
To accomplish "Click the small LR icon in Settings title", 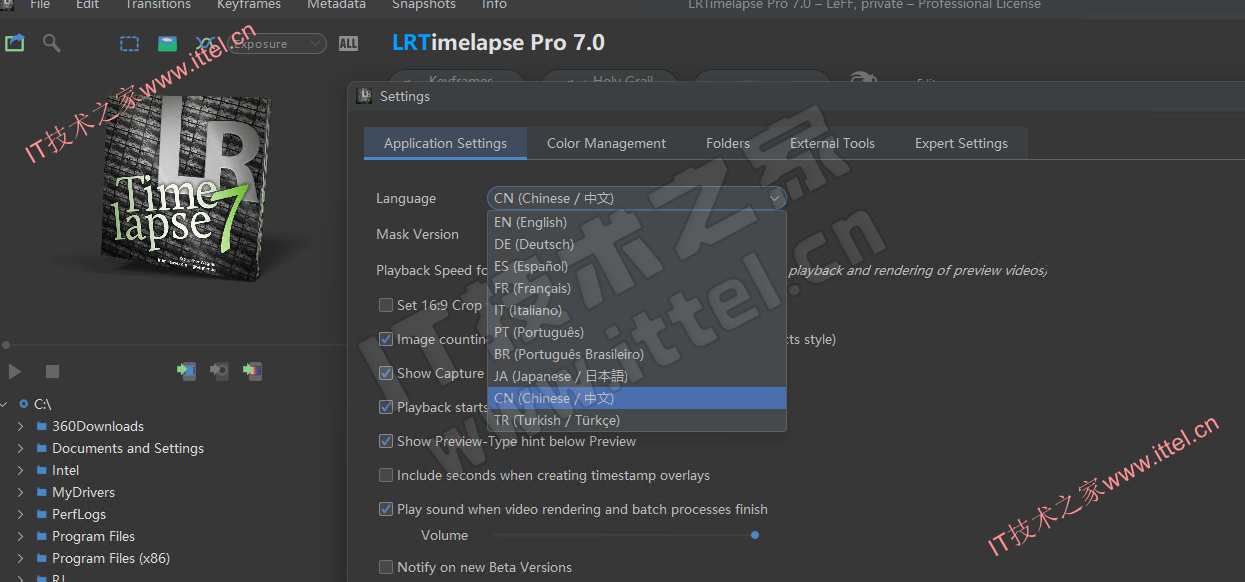I will point(365,96).
